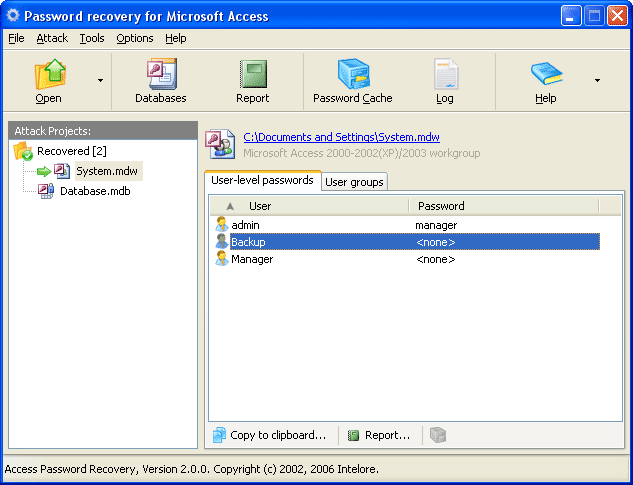Viewport: 633px width, 485px height.
Task: Maximize the Password recovery window
Action: click(x=594, y=16)
